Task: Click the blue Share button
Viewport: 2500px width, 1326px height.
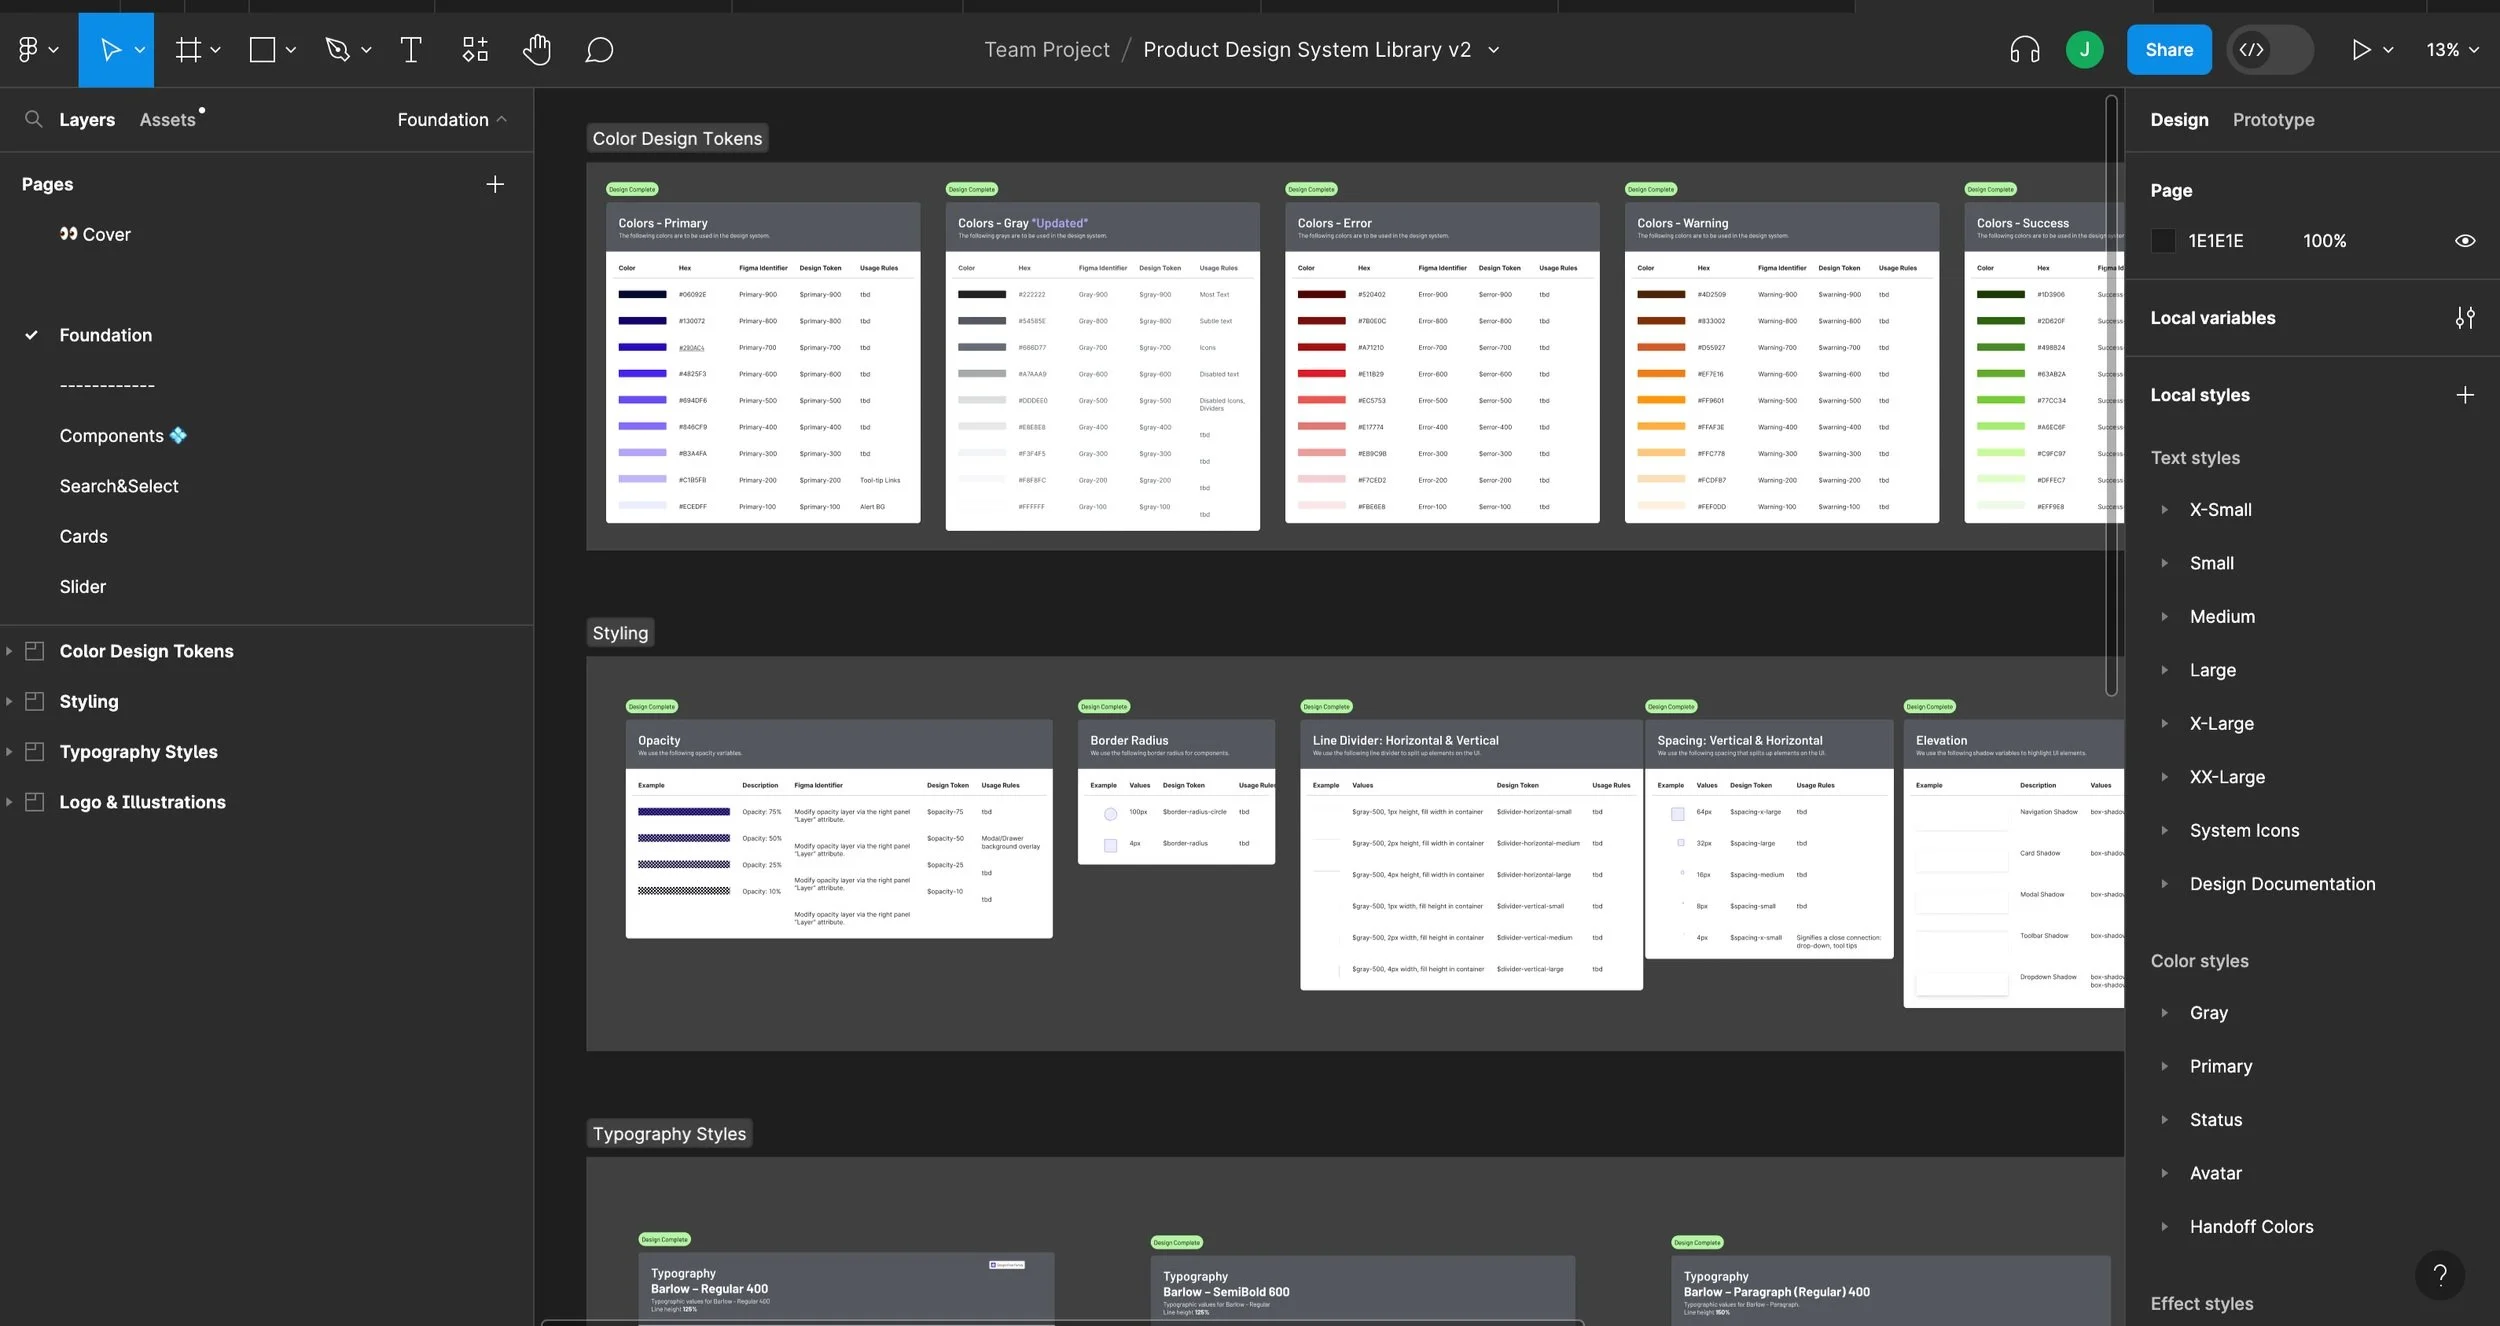Action: pyautogui.click(x=2168, y=50)
